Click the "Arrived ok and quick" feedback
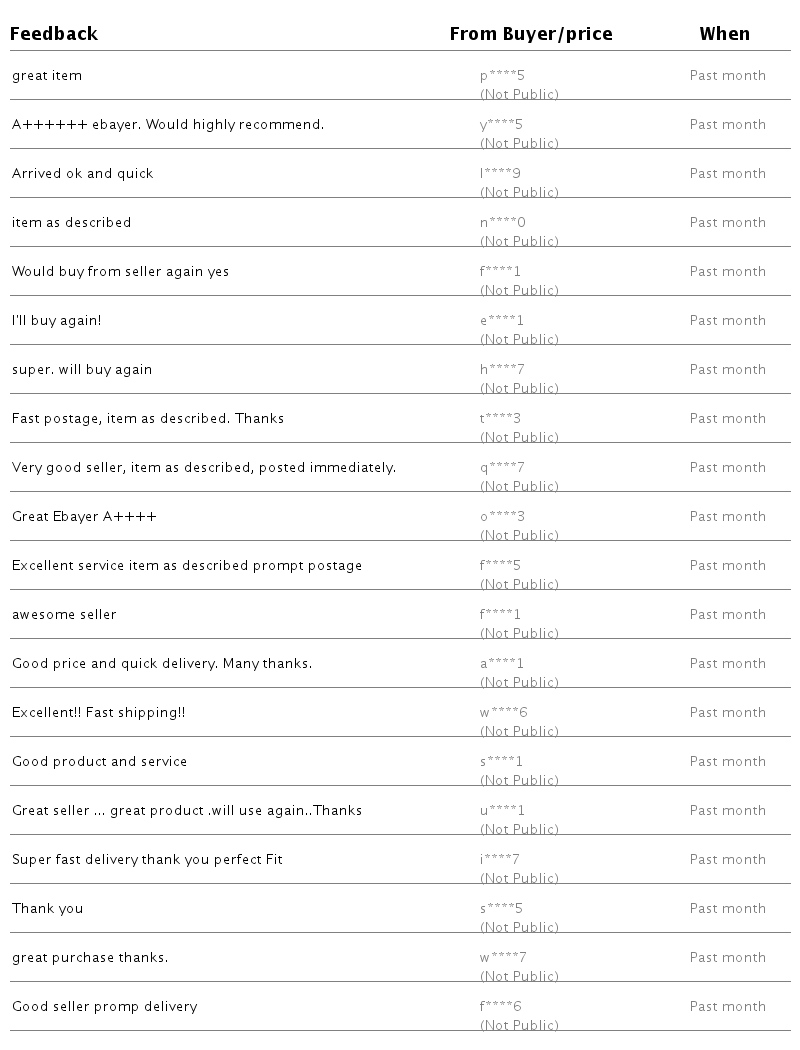 tap(83, 174)
